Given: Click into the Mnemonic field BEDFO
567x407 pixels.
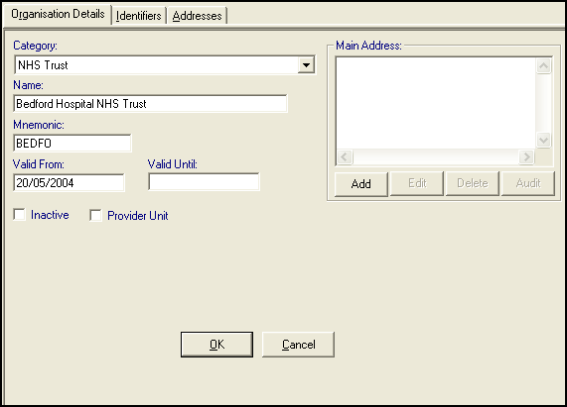Looking at the screenshot, I should [72, 143].
